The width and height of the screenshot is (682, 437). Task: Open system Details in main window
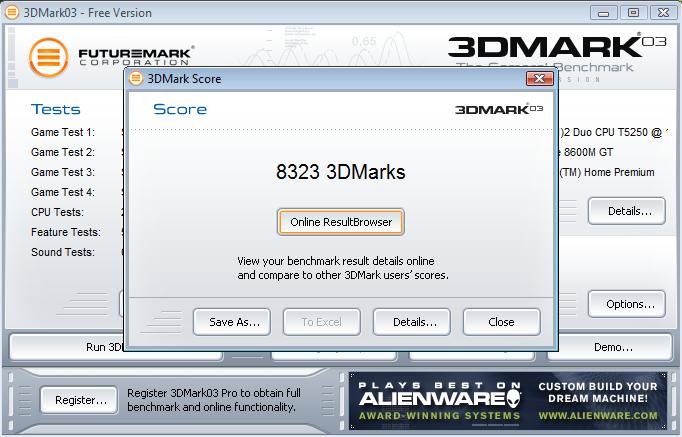pyautogui.click(x=627, y=211)
